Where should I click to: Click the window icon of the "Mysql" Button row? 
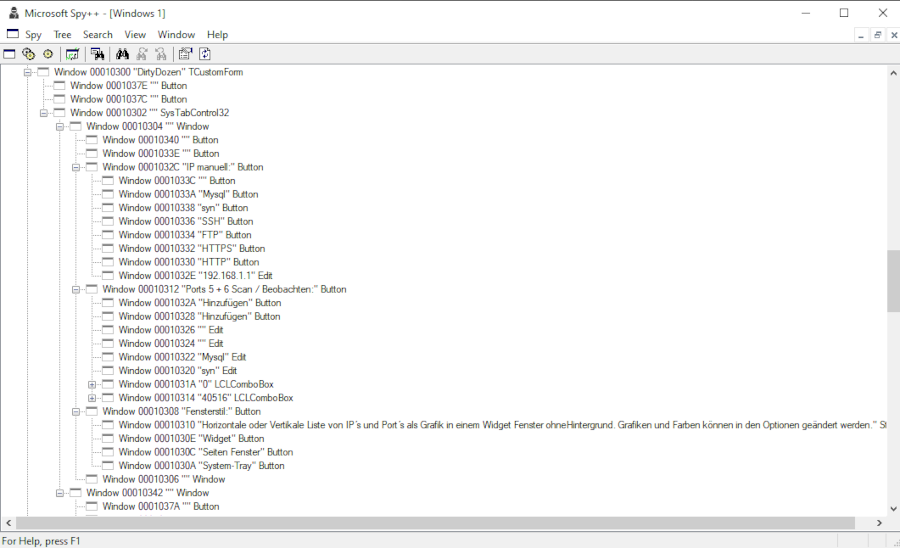108,194
